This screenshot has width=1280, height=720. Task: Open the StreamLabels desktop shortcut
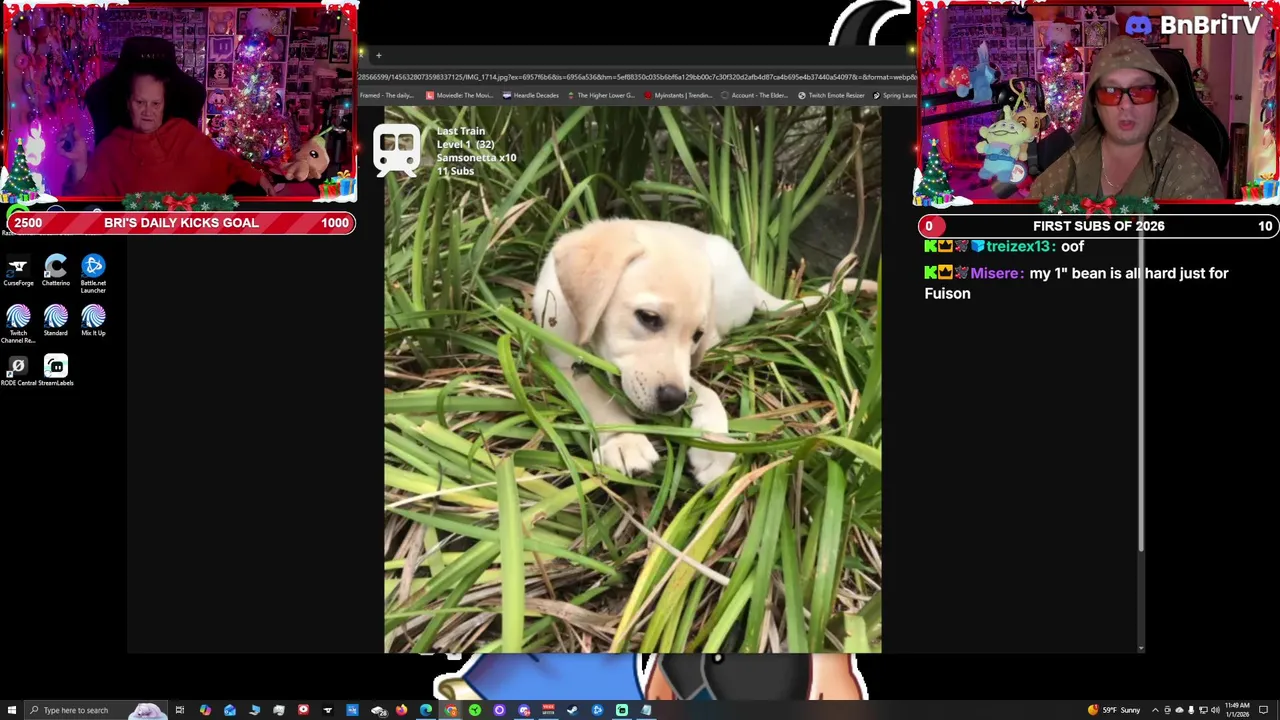pos(56,371)
